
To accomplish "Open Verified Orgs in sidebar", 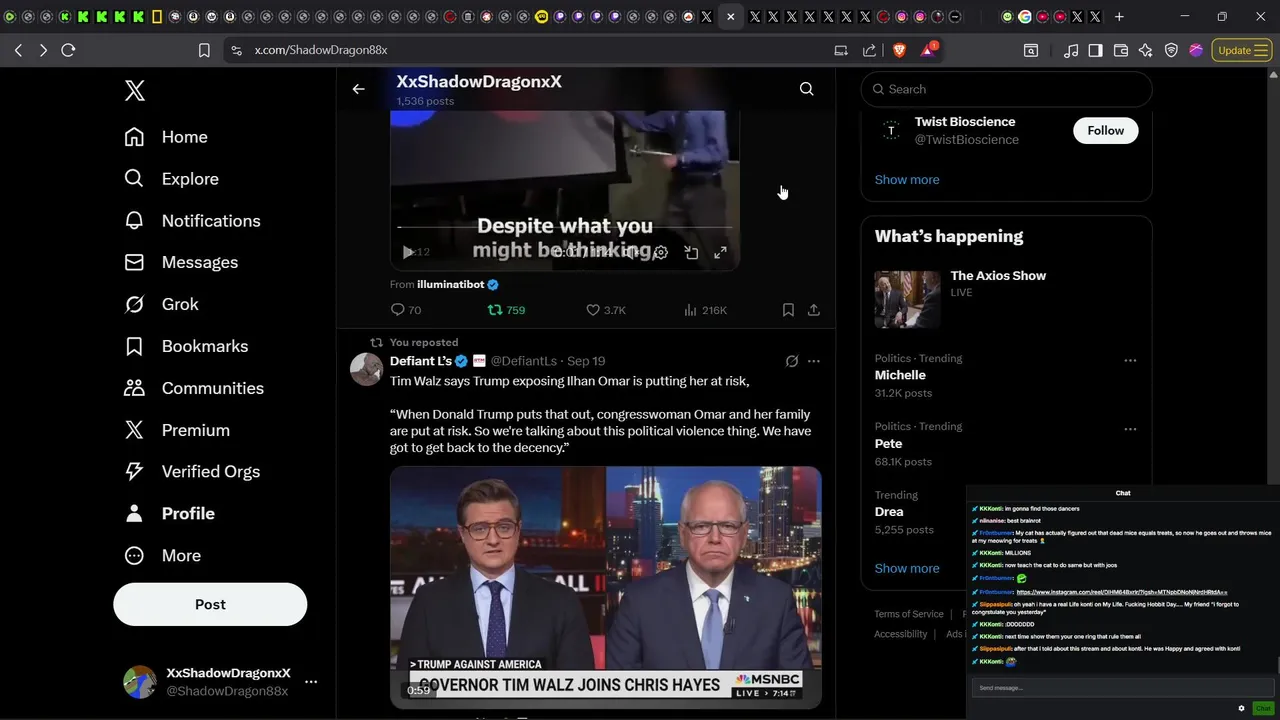I will (x=192, y=472).
